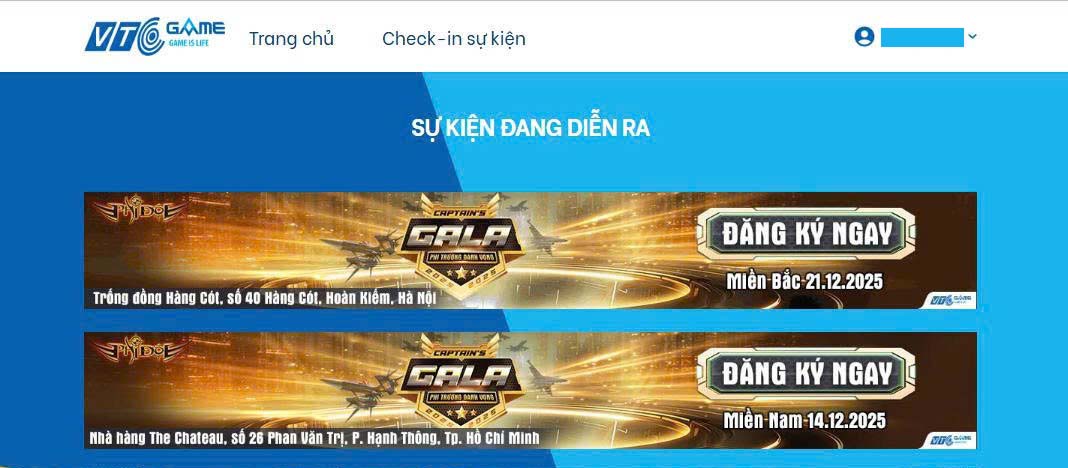Click the Phi Đội logo on second banner
Viewport: 1068px width, 468px height.
pyautogui.click(x=139, y=349)
